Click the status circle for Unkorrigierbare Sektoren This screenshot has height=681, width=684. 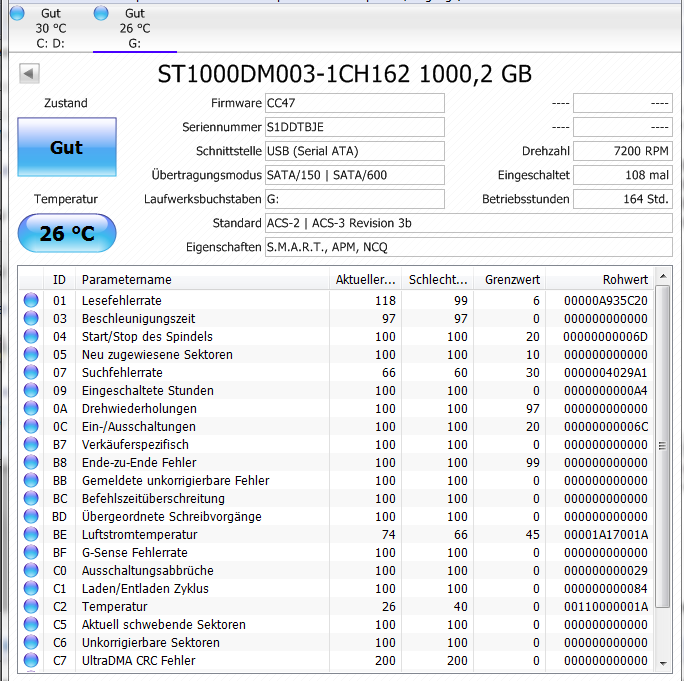coord(31,642)
